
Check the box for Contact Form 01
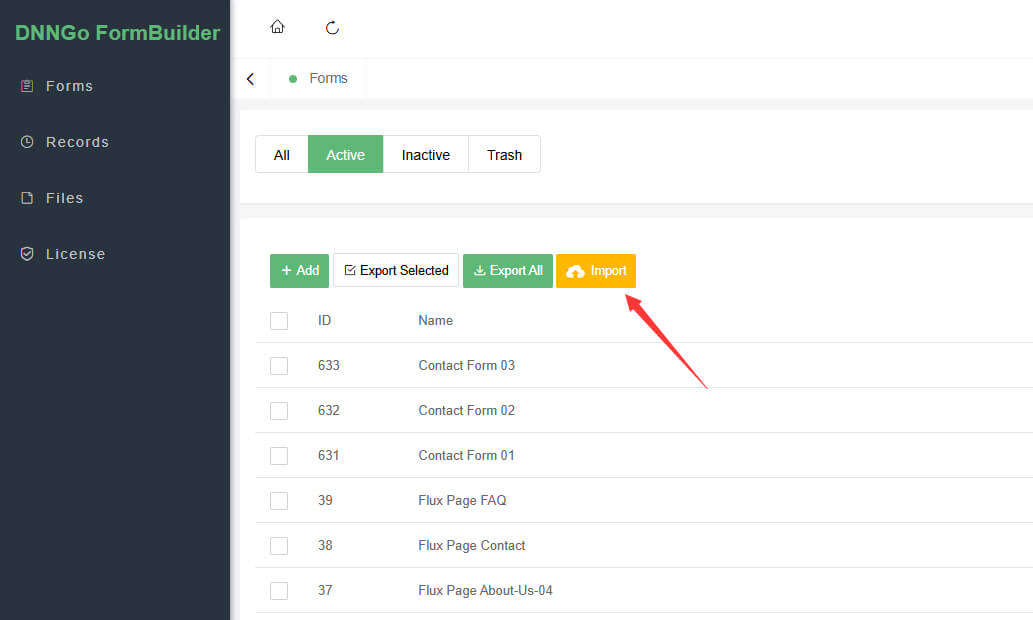click(279, 455)
